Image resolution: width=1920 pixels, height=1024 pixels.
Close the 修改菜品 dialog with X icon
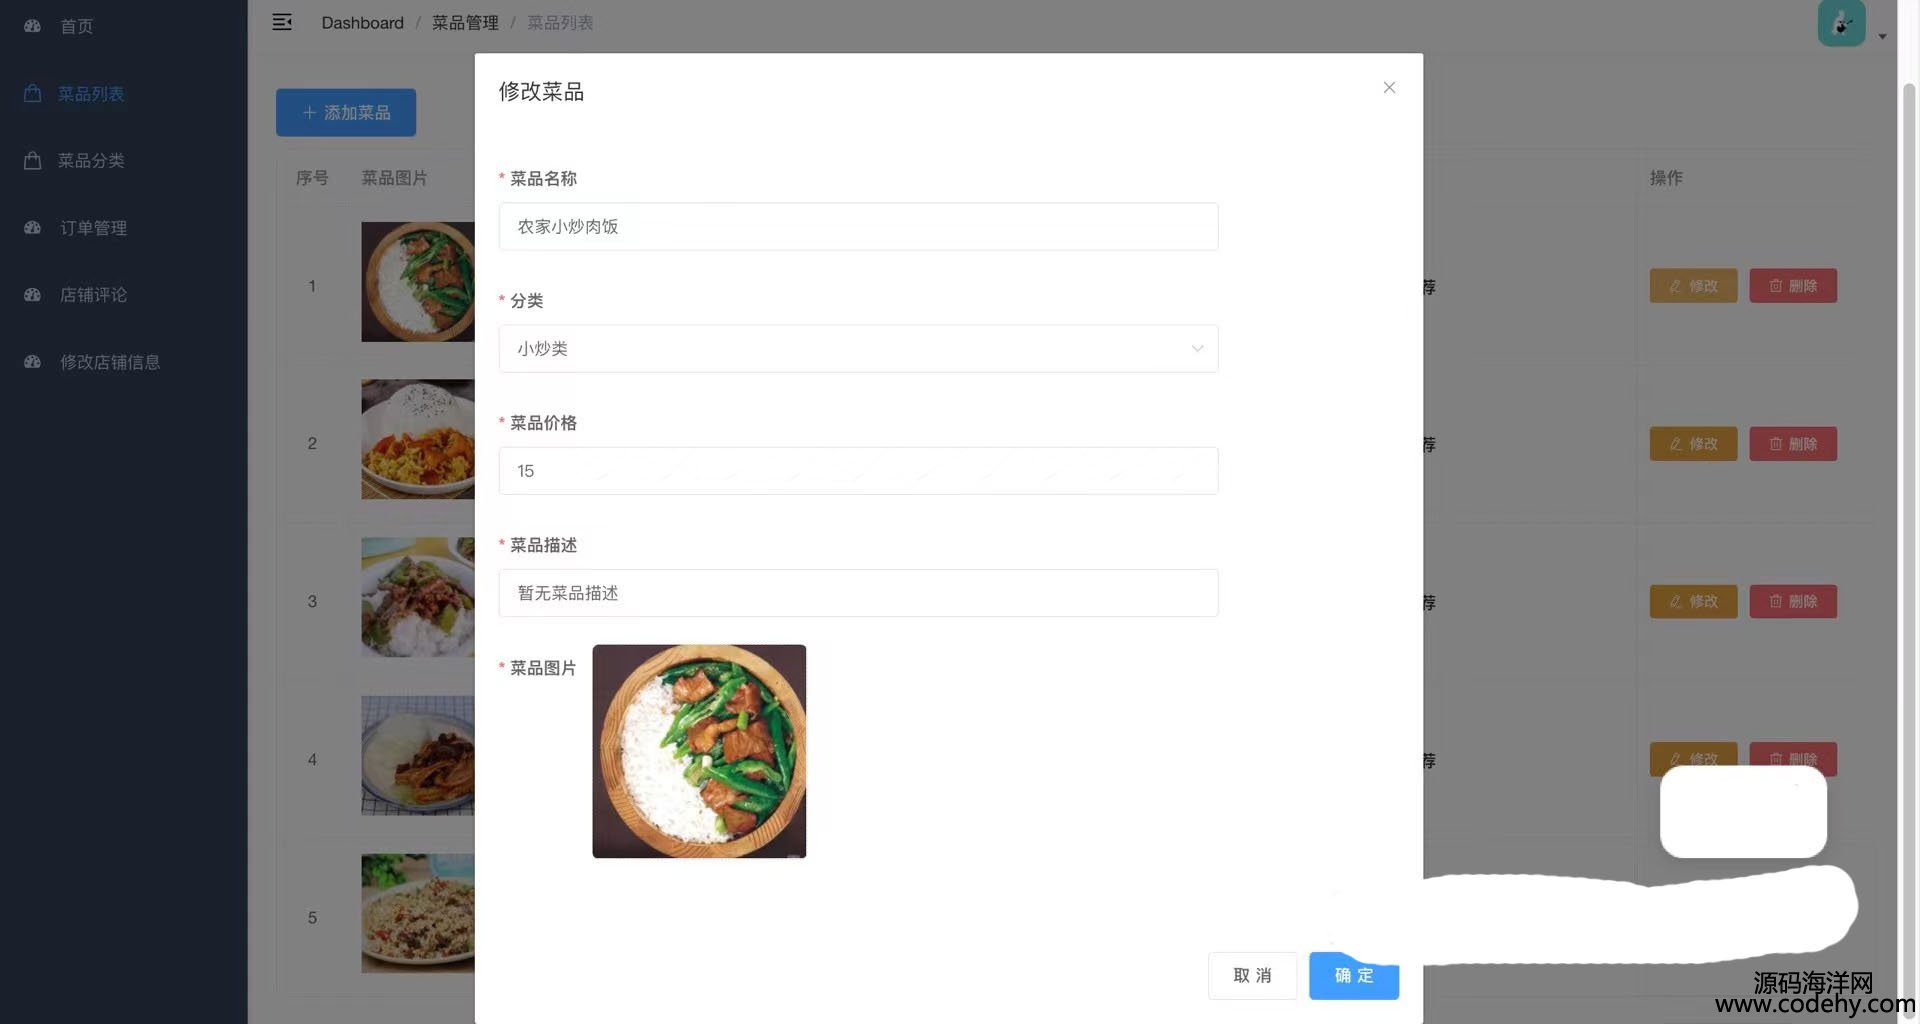(x=1389, y=88)
